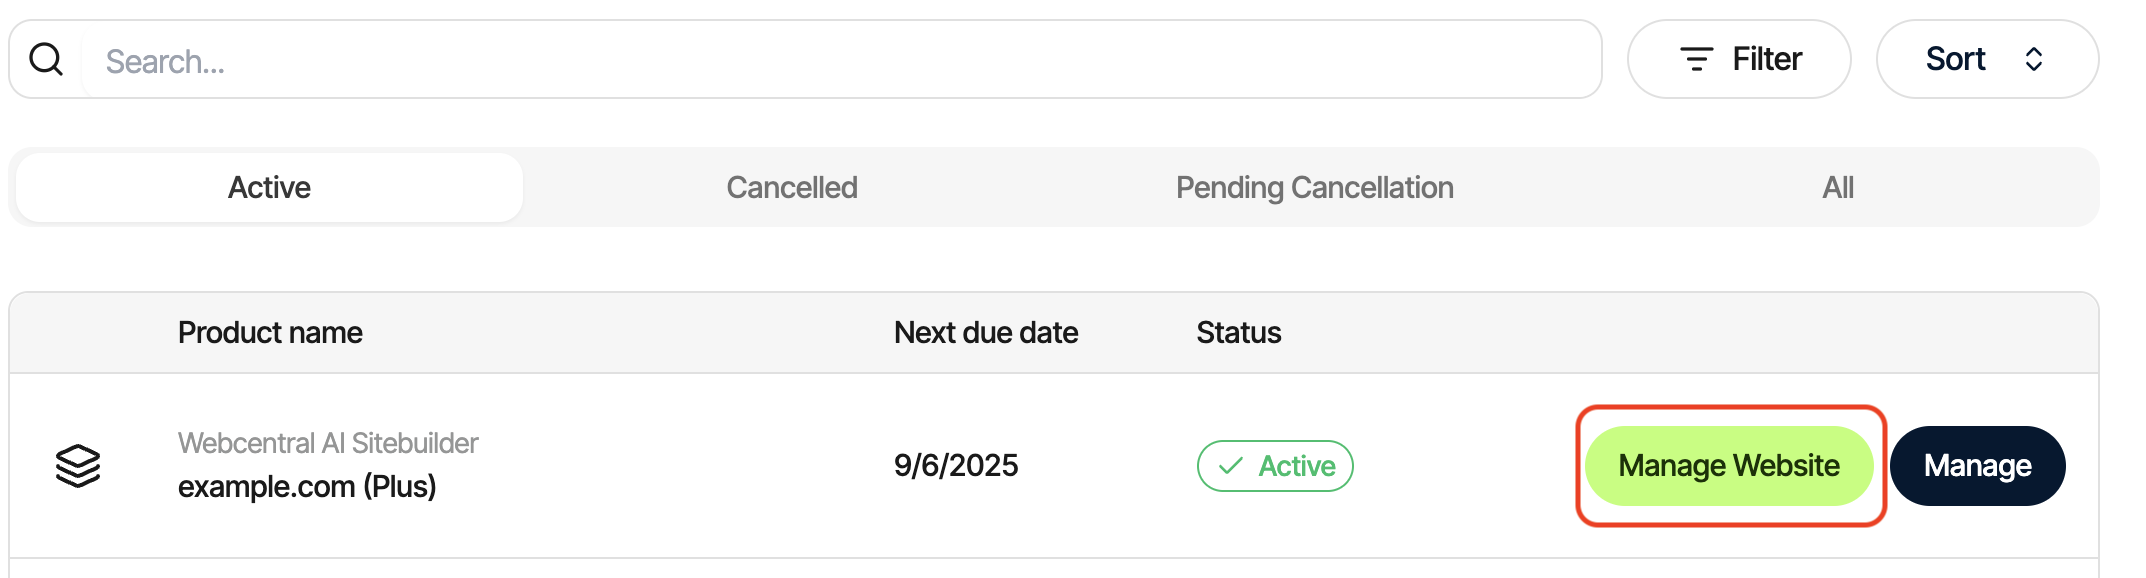Screen dimensions: 2146x578
Task: Click the dark Manage button
Action: pos(1977,466)
